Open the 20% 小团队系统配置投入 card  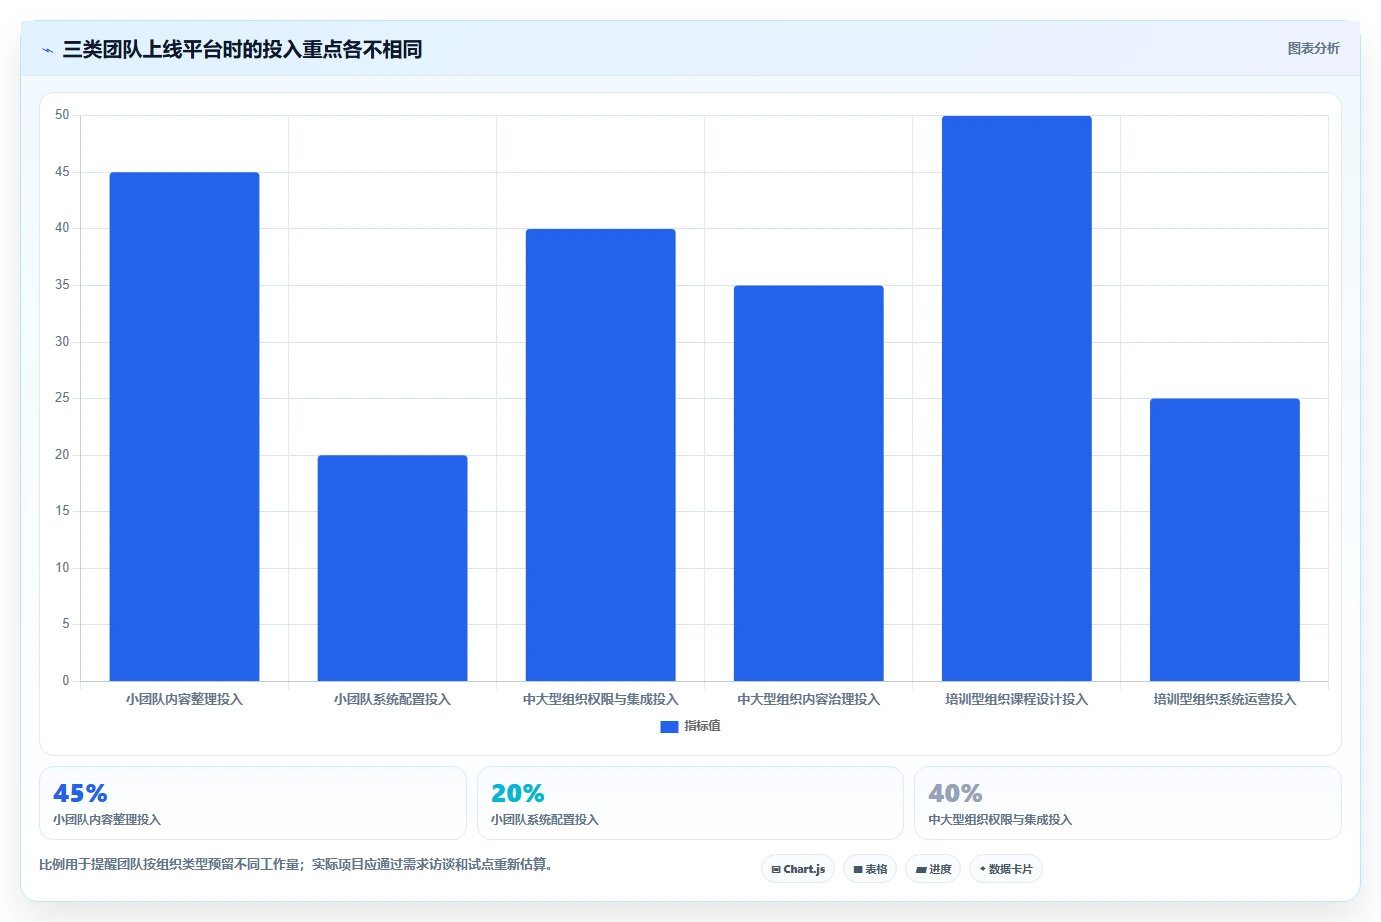690,803
